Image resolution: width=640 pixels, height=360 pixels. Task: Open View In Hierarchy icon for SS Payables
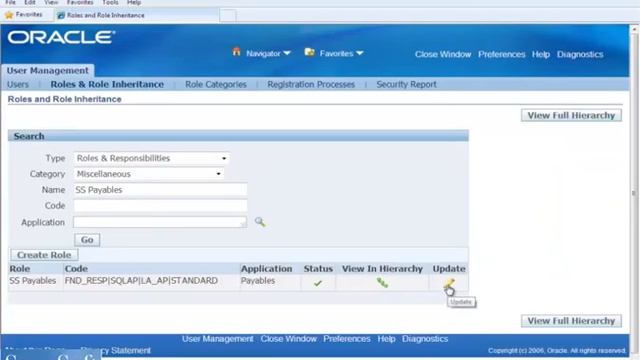click(382, 282)
